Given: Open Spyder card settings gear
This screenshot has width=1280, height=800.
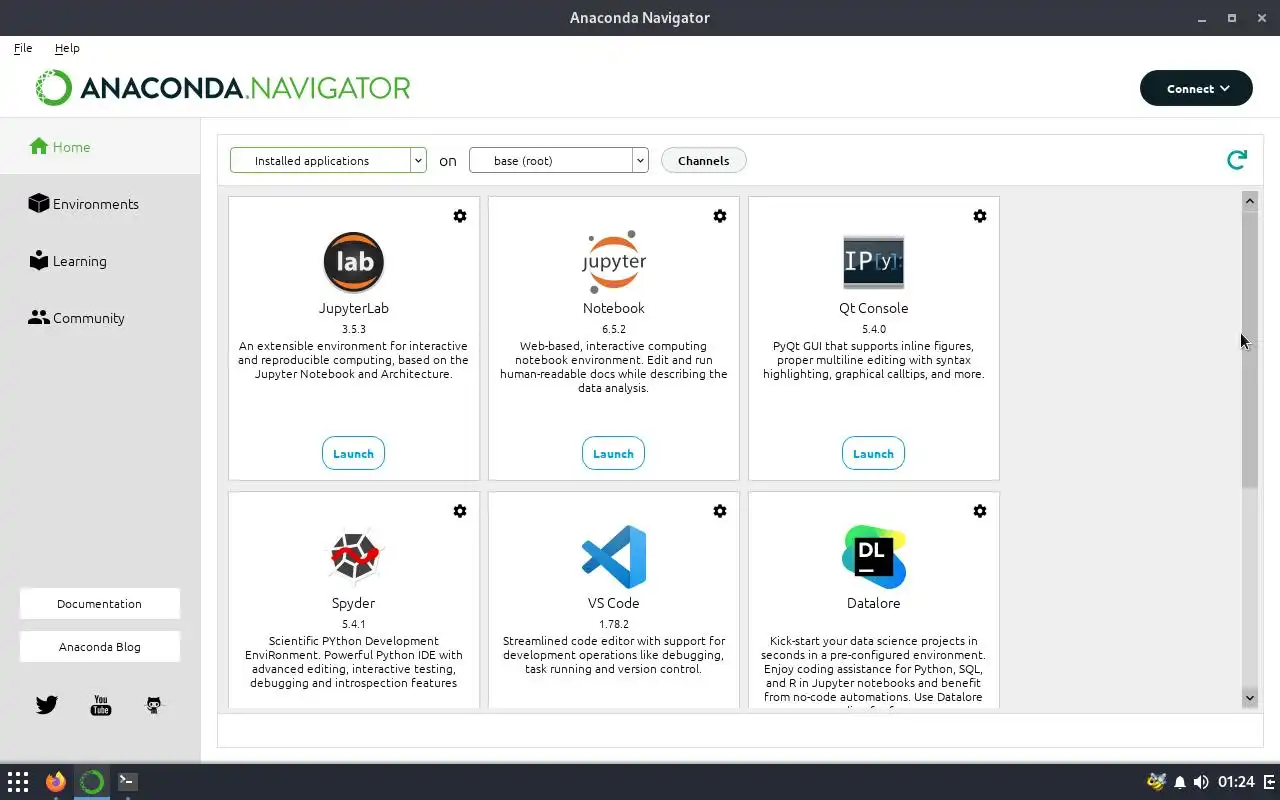Looking at the screenshot, I should click(x=460, y=511).
